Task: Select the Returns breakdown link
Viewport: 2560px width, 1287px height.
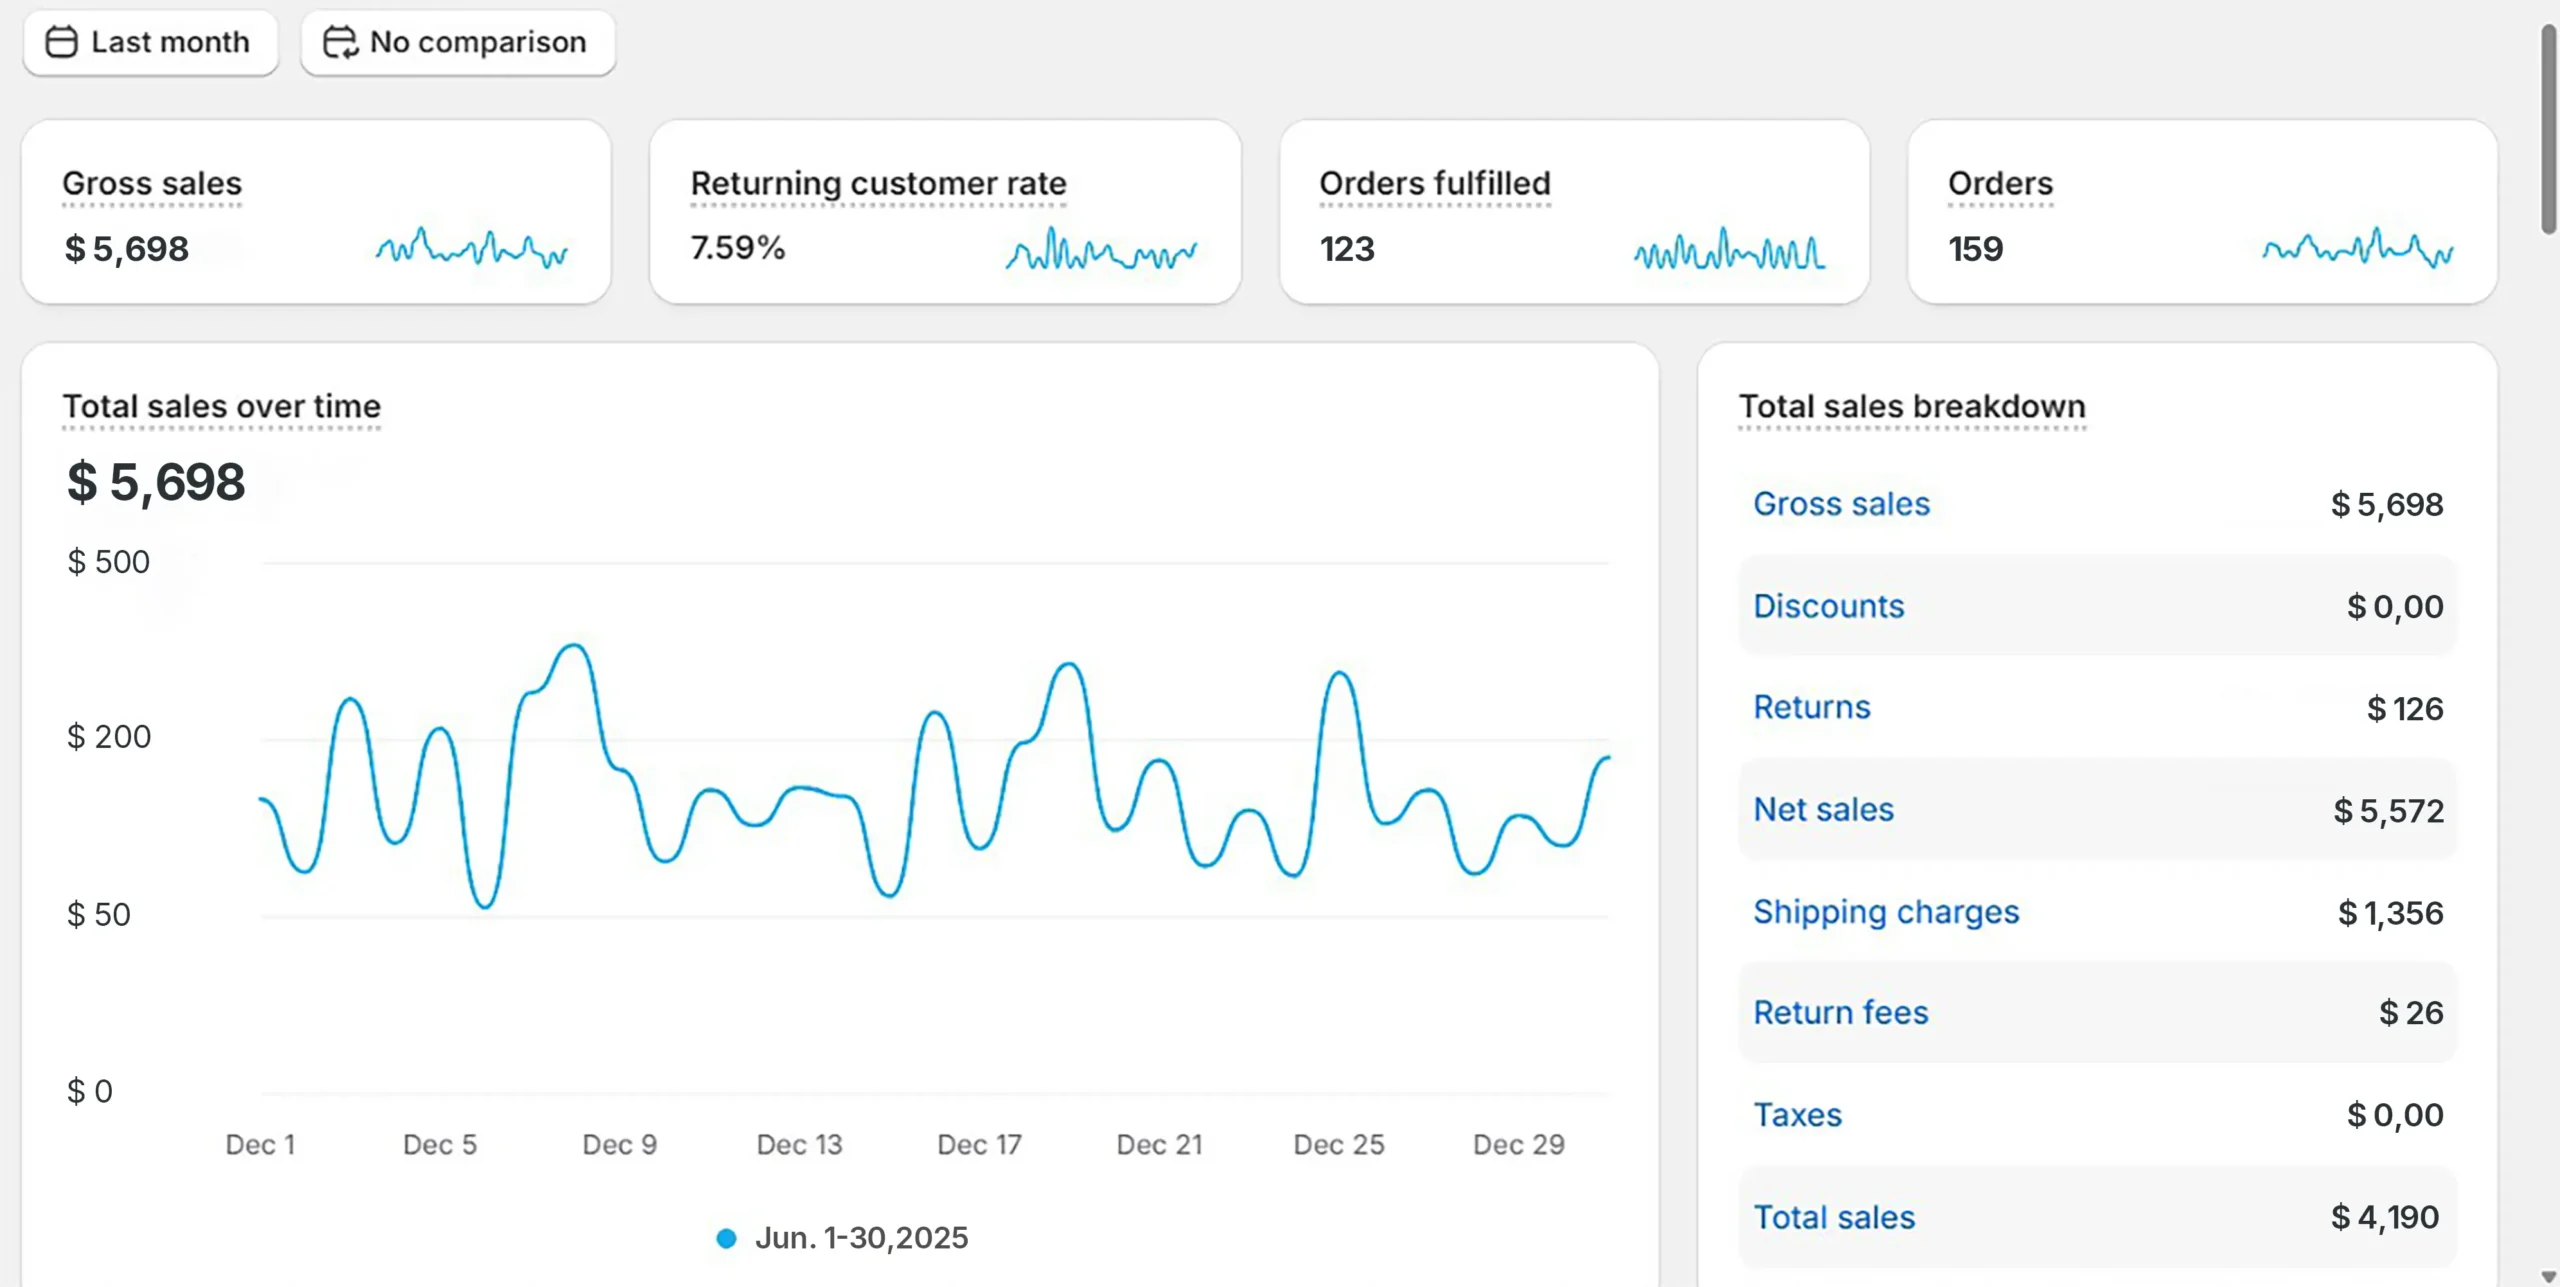Action: 1811,707
